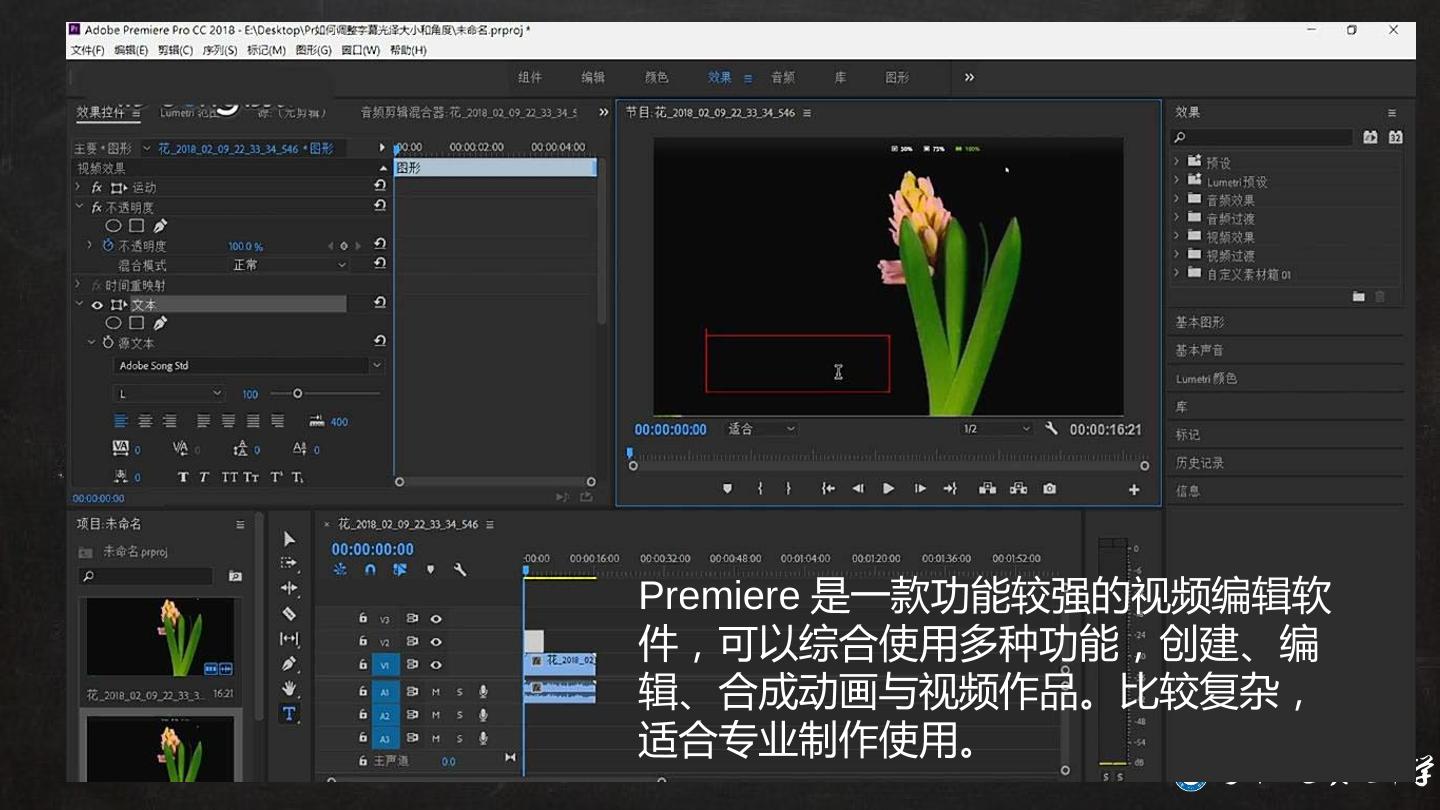The height and width of the screenshot is (810, 1440).
Task: Add marker in Program monitor
Action: pos(727,489)
